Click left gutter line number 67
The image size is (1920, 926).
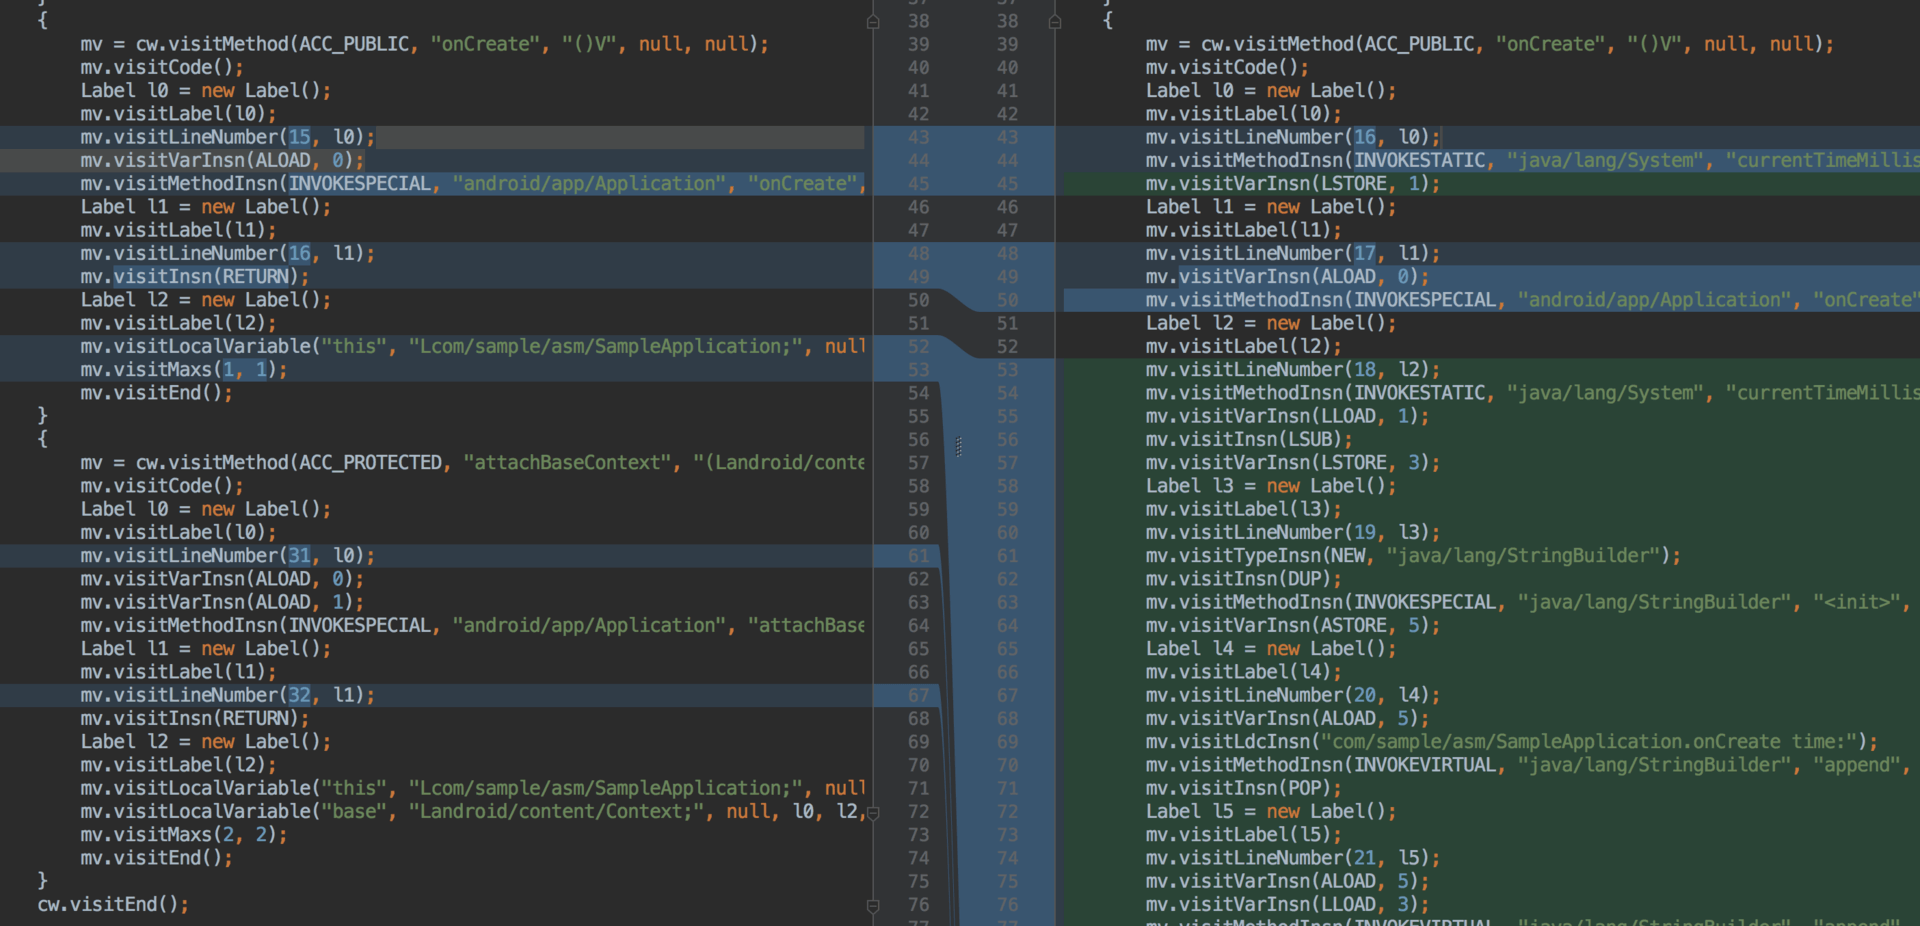(x=918, y=695)
